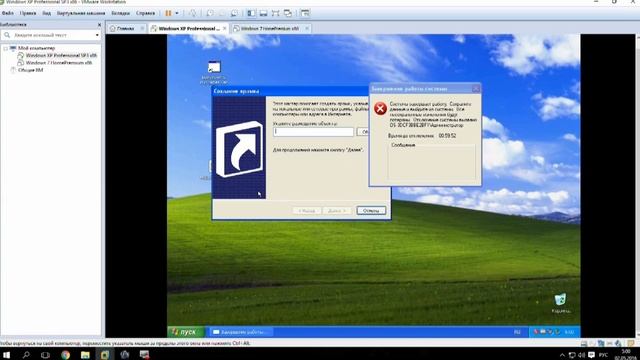This screenshot has width=640, height=360.
Task: Switch to the Windows 7 HomePremium tab
Action: point(270,29)
